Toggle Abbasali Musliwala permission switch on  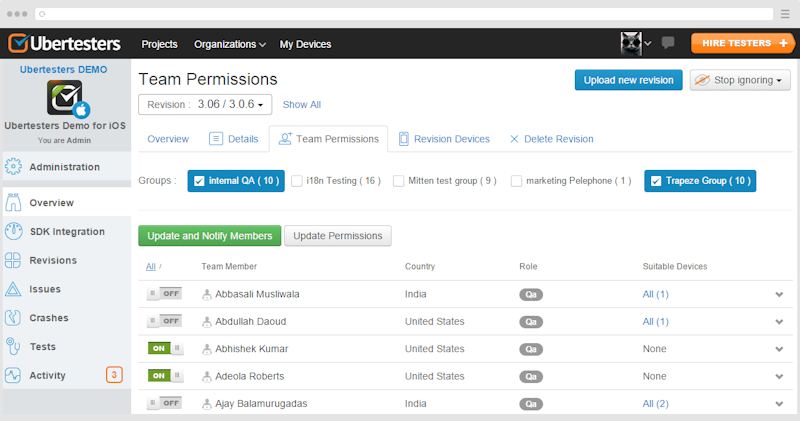pyautogui.click(x=165, y=294)
